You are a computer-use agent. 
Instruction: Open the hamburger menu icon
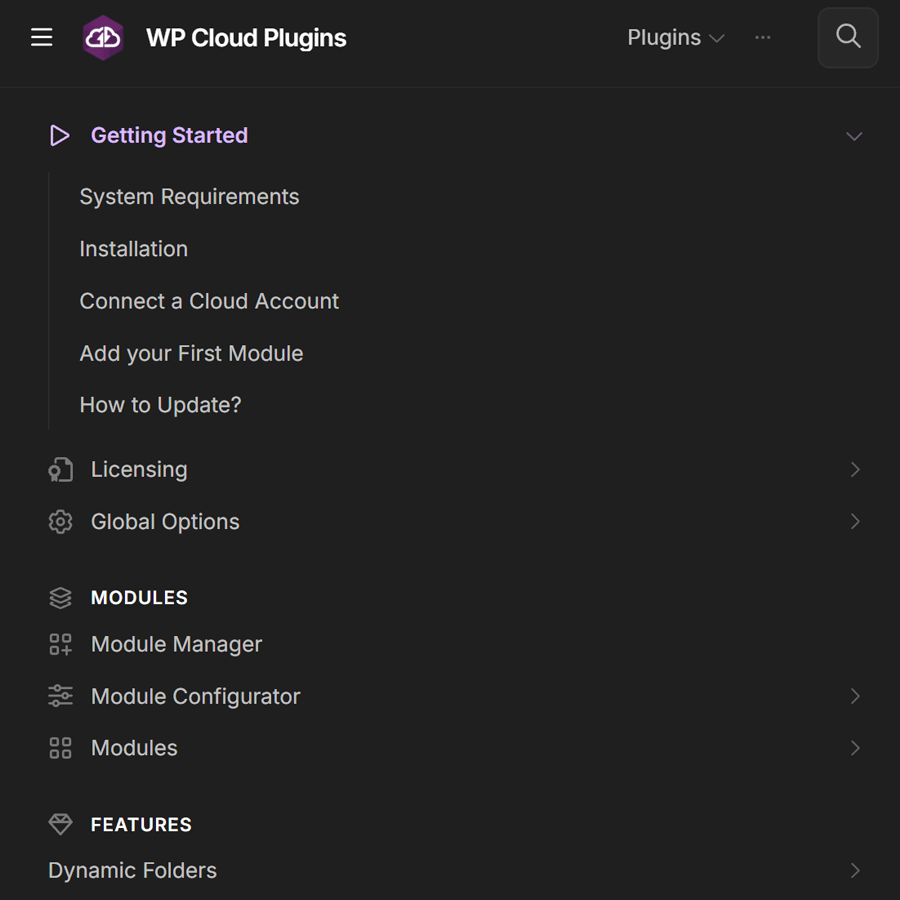point(41,38)
